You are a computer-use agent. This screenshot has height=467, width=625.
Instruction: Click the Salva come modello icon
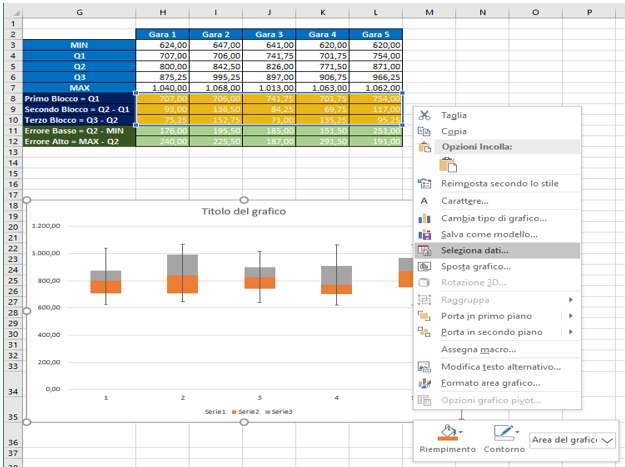tap(423, 233)
